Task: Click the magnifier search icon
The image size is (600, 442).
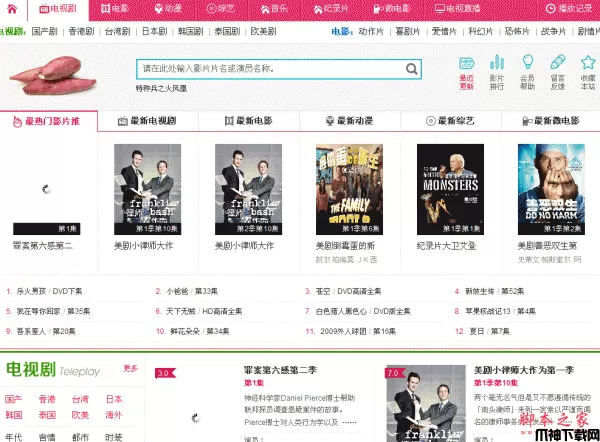Action: click(412, 69)
